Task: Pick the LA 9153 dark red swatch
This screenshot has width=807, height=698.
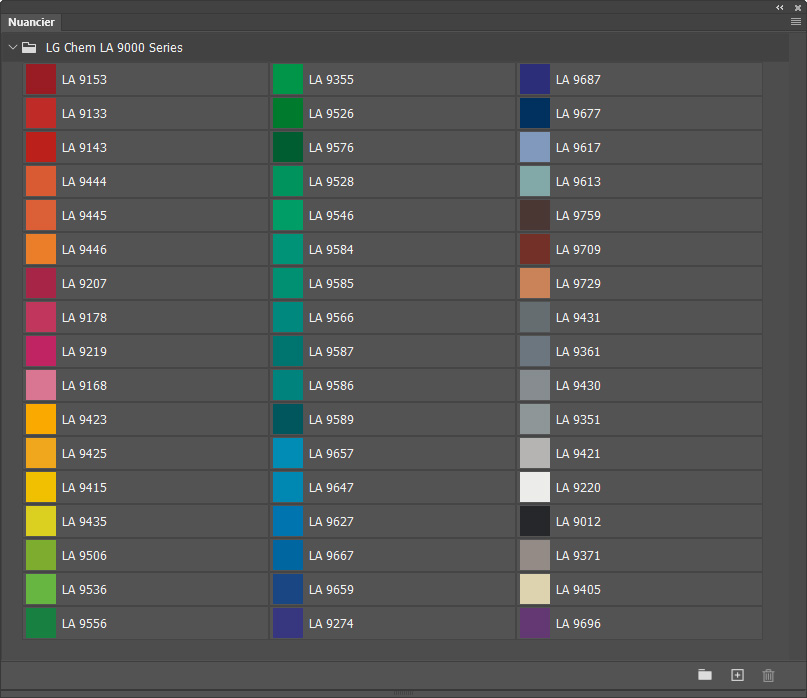Action: (41, 79)
